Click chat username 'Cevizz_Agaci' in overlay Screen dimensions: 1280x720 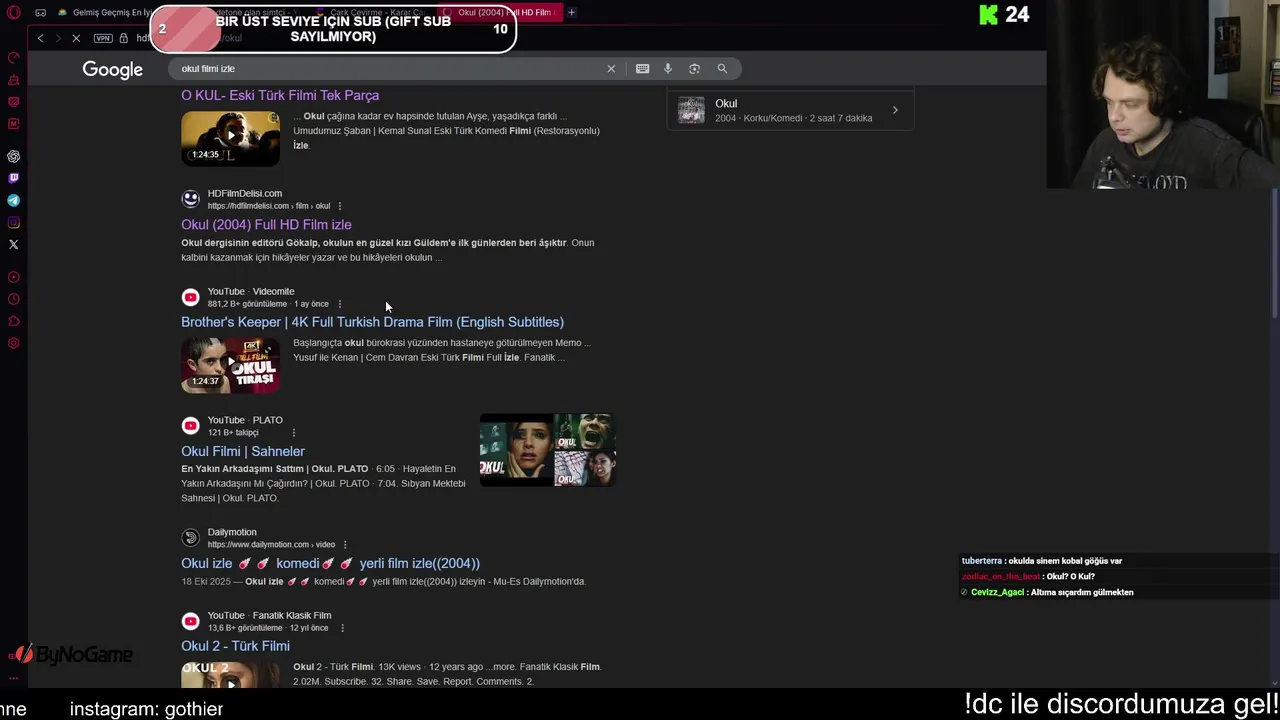point(997,592)
